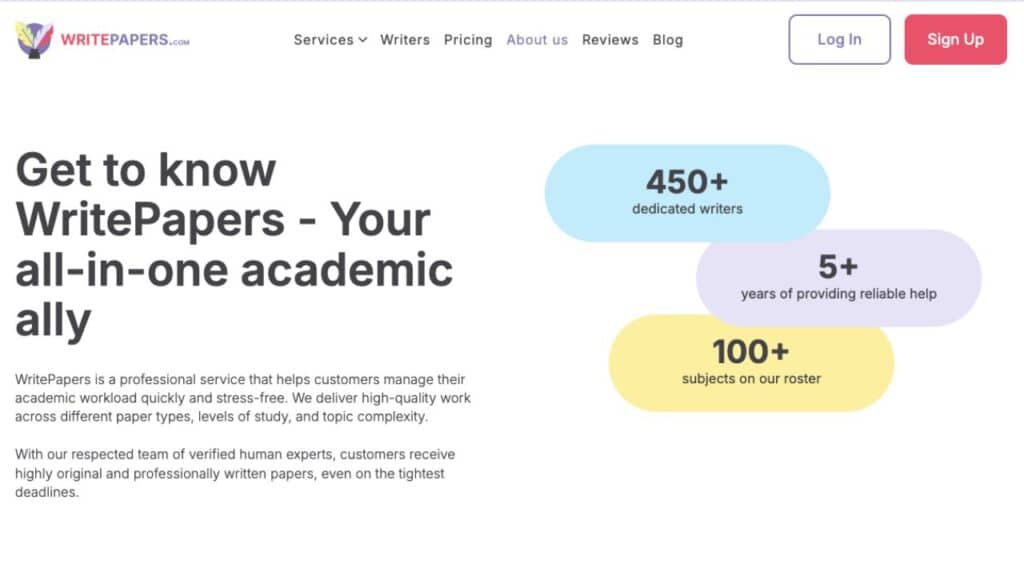Screen dimensions: 1024x576
Task: Open the Blog link in the header
Action: [668, 40]
